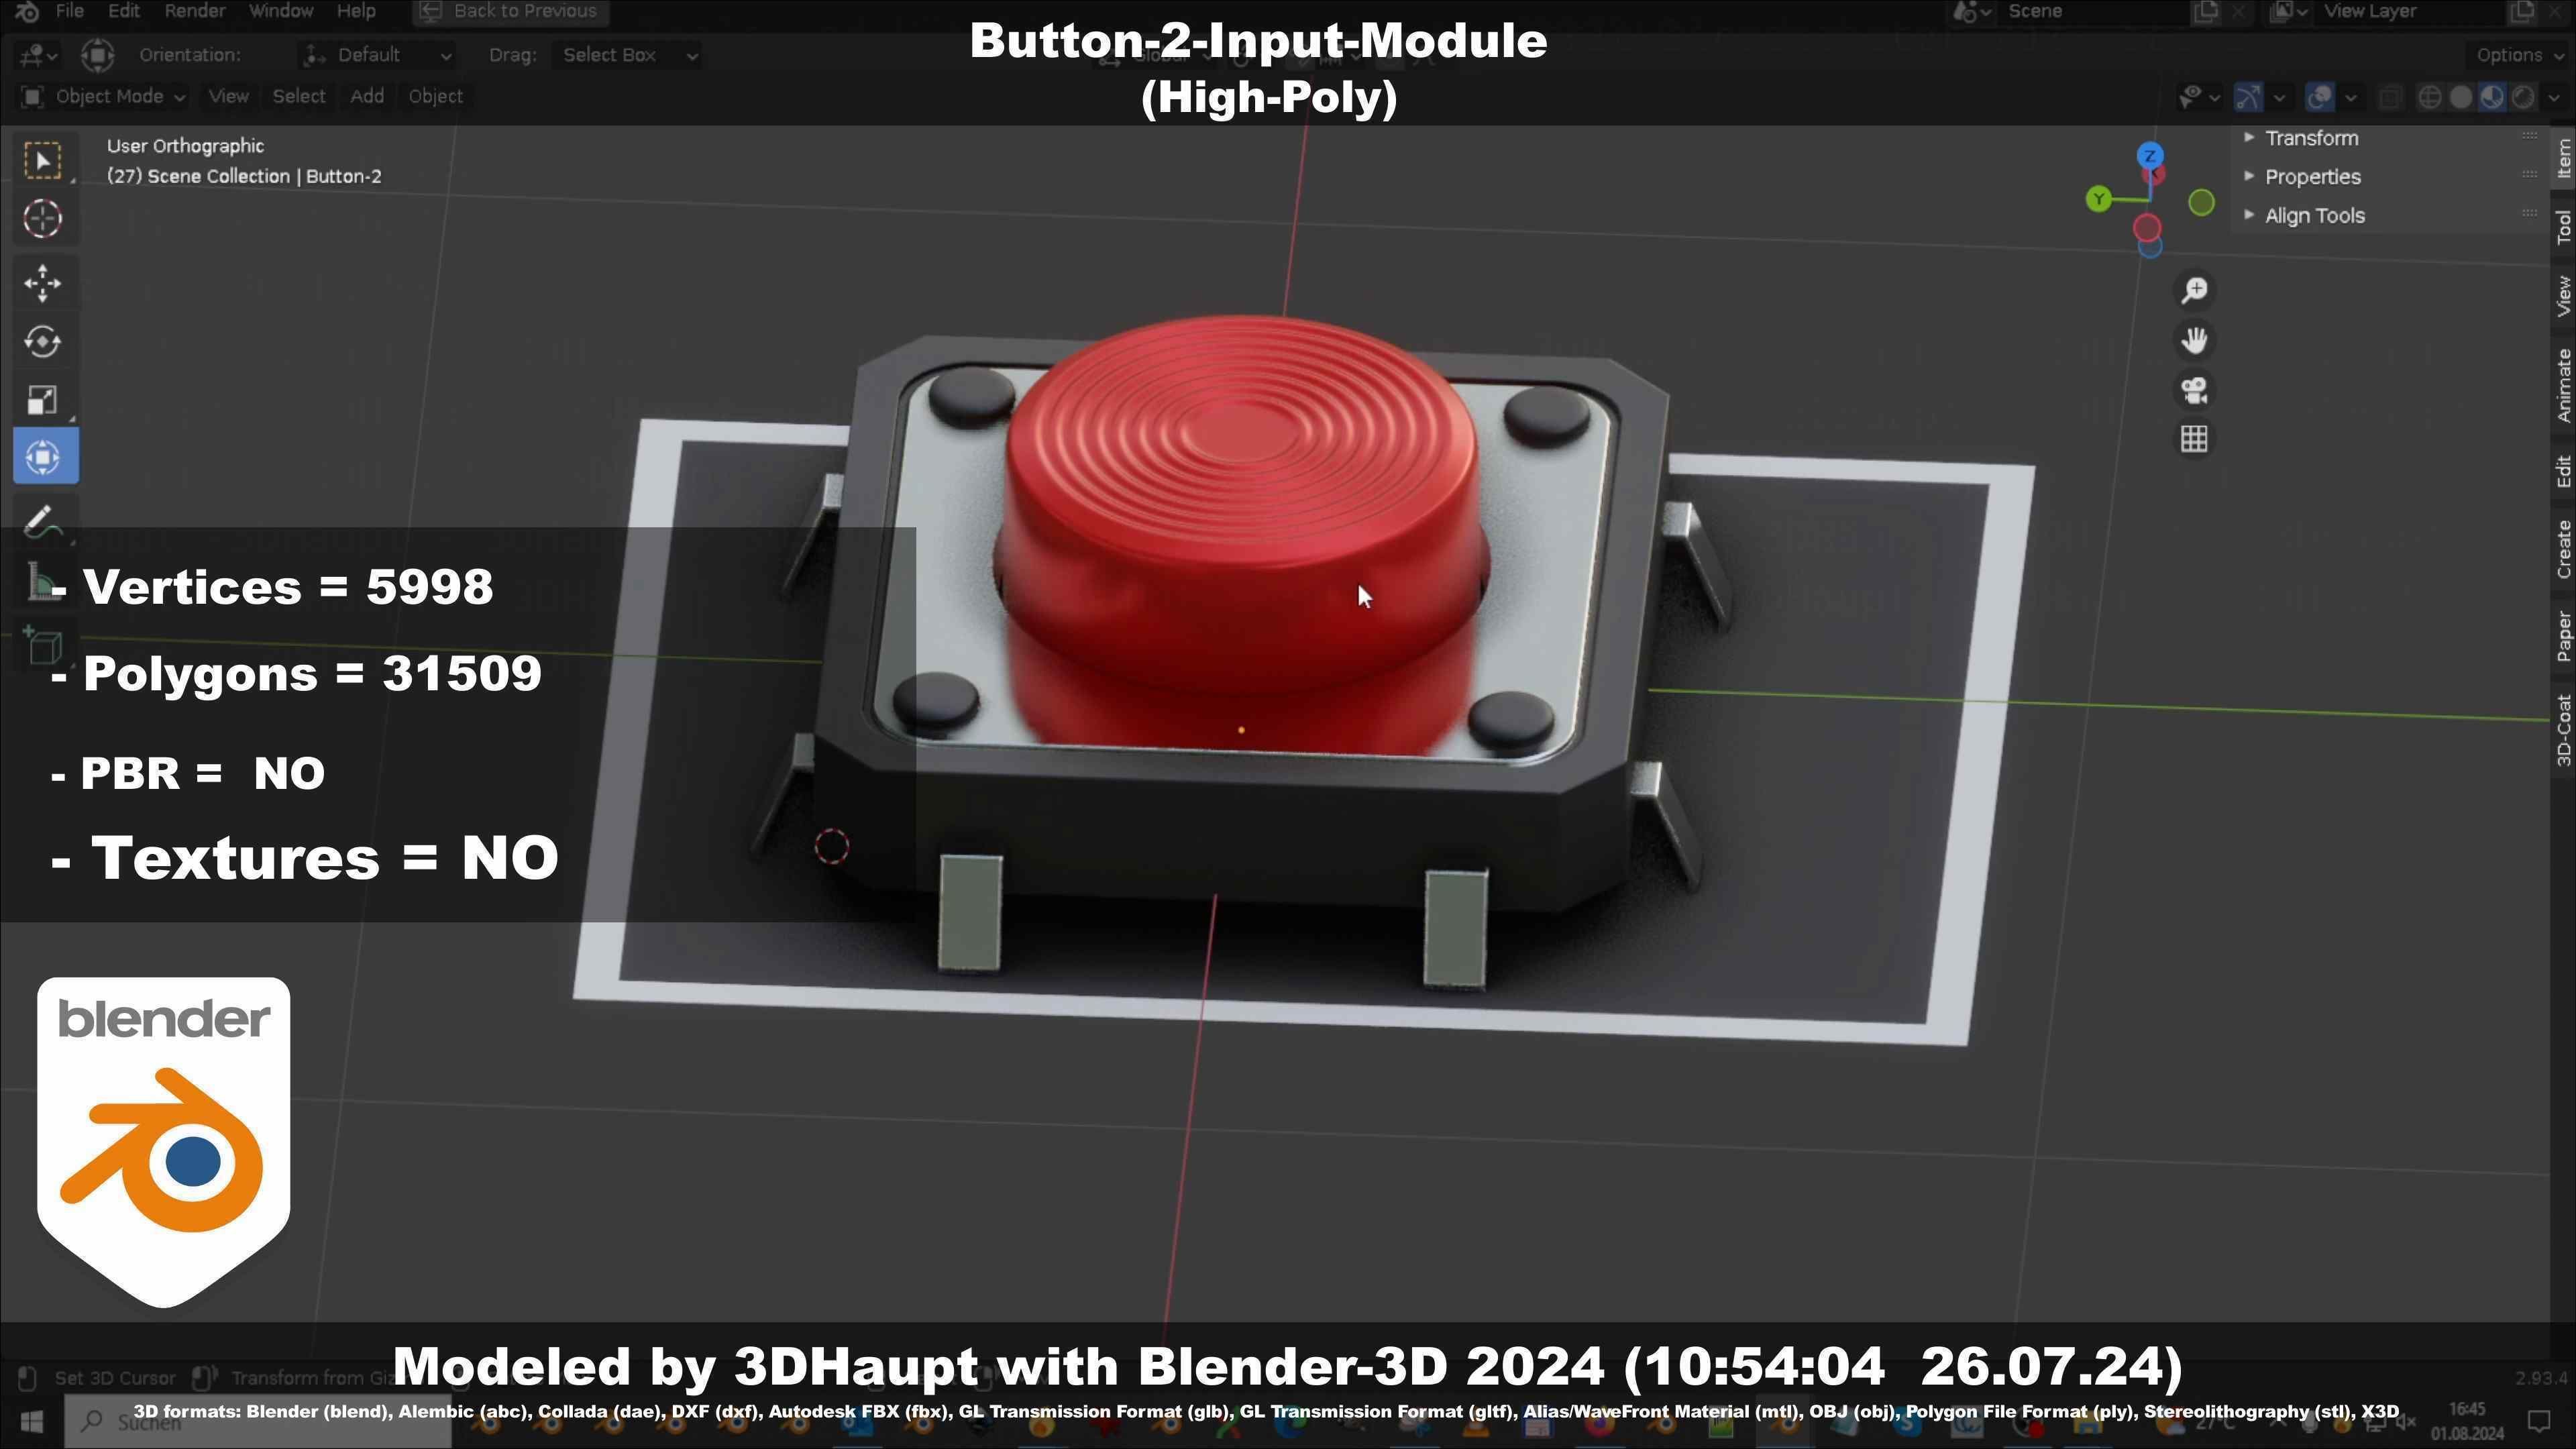Toggle camera view with camera gizmo

[x=2194, y=390]
